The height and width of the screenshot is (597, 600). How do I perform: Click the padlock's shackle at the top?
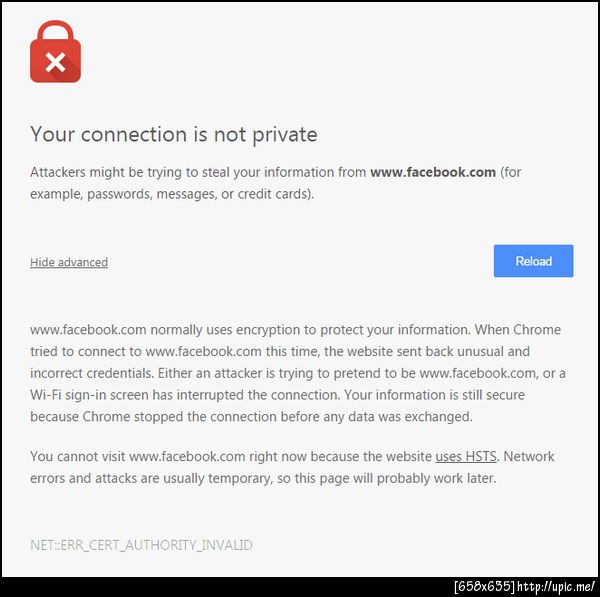click(55, 32)
